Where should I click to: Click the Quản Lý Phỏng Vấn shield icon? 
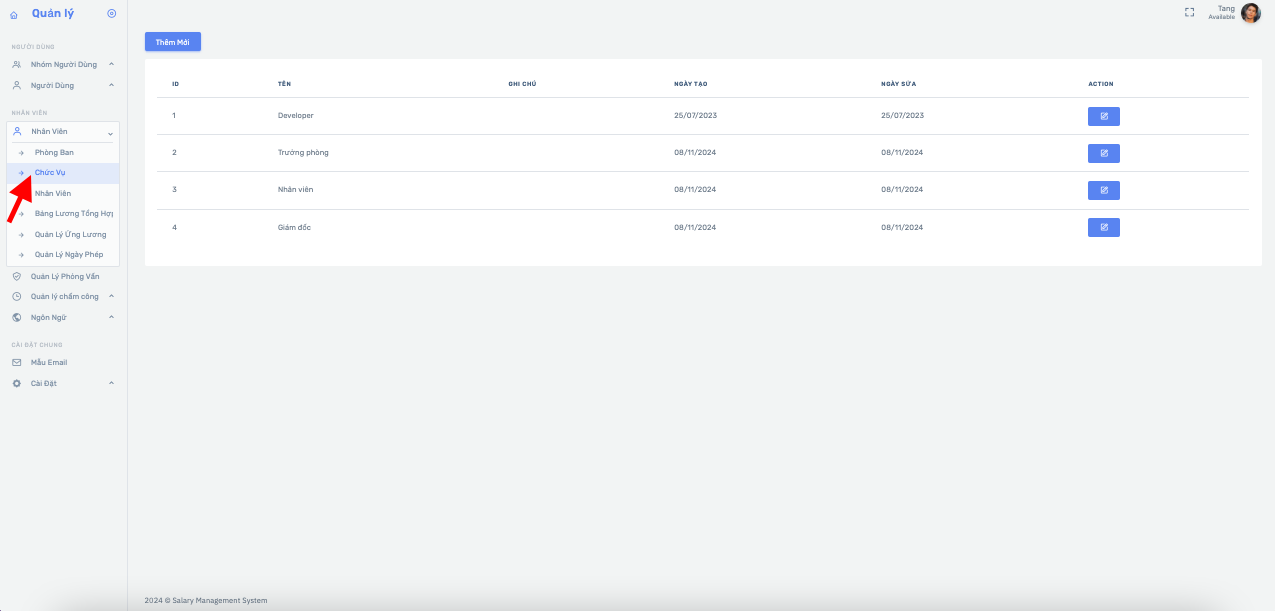(x=17, y=276)
